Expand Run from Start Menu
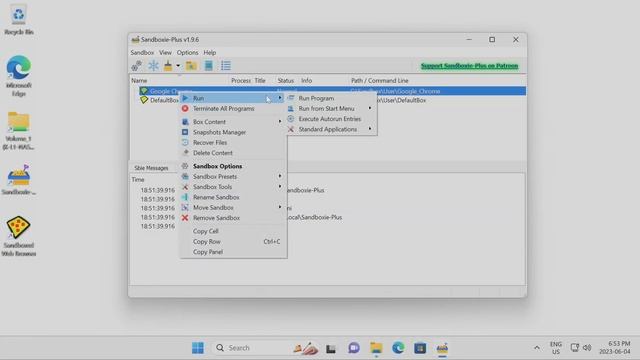The width and height of the screenshot is (640, 360). point(331,109)
